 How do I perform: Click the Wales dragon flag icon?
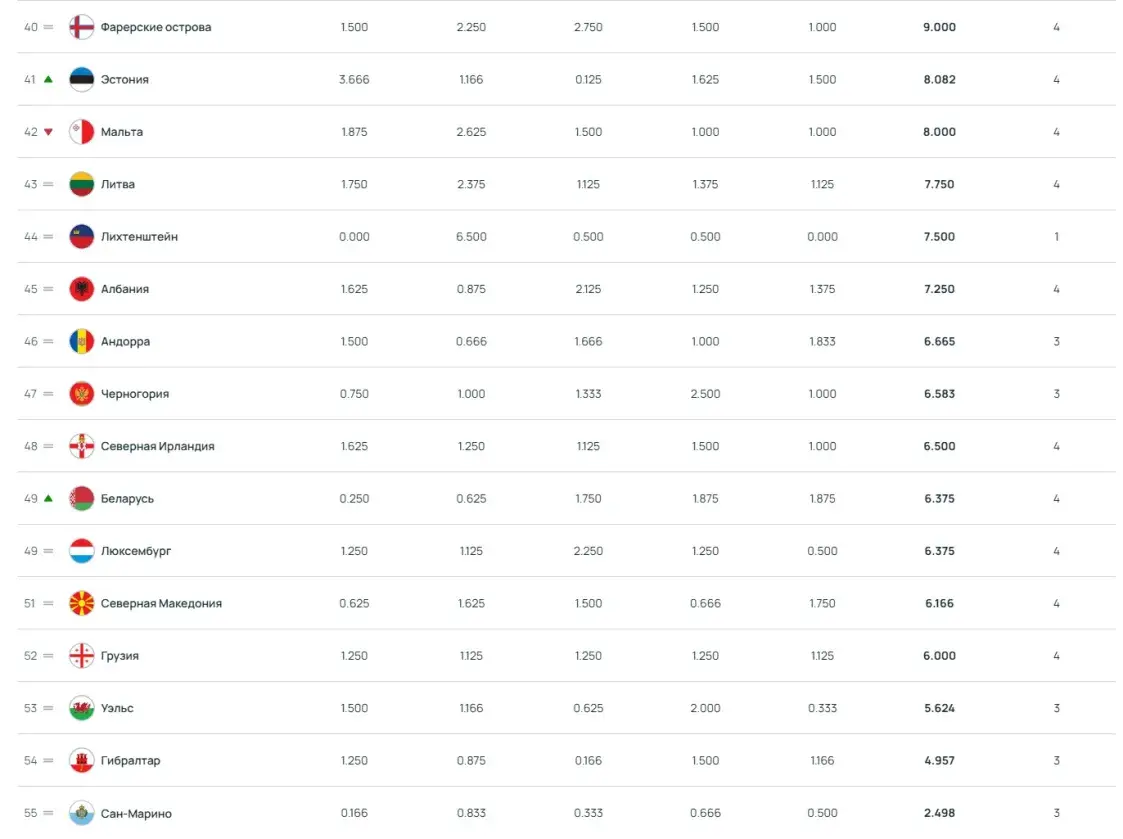(x=81, y=708)
